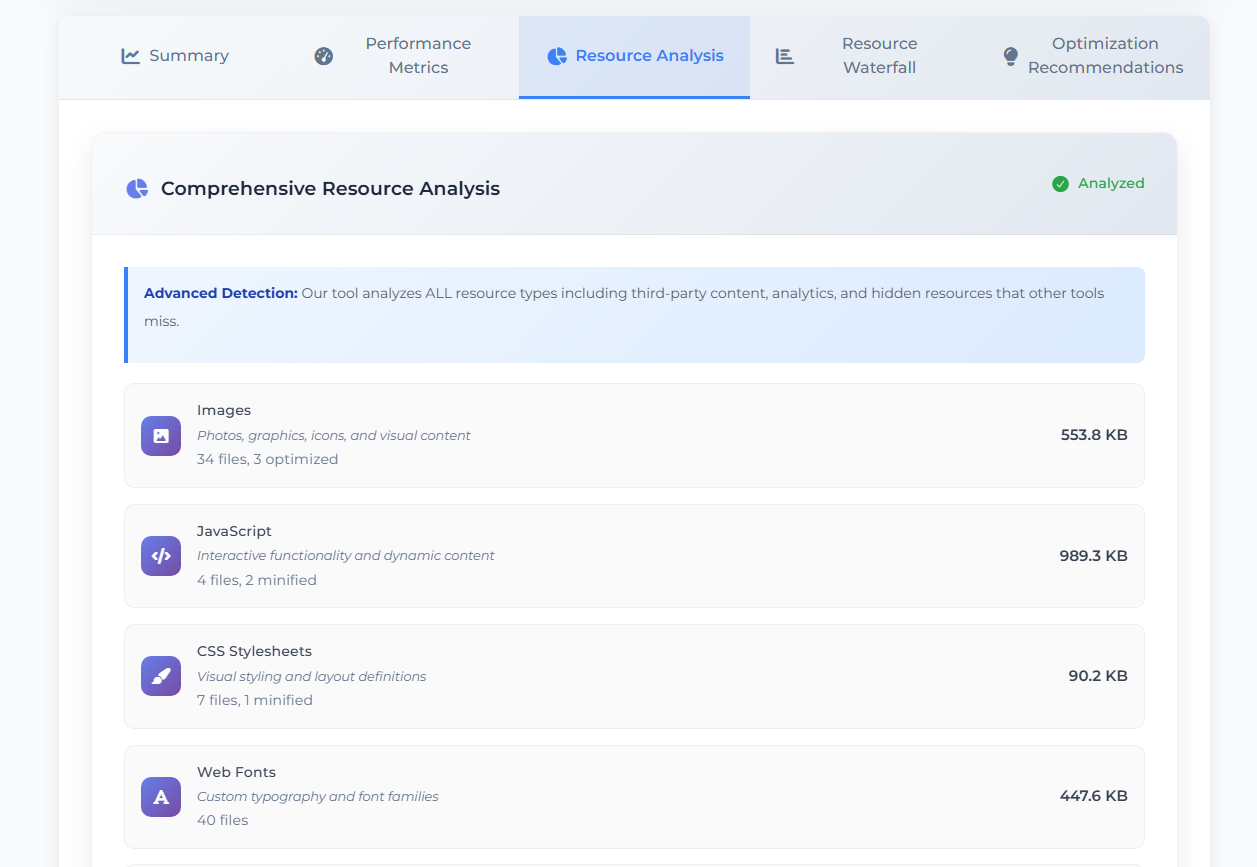Click the CSS size 90.2 KB

coord(1098,676)
